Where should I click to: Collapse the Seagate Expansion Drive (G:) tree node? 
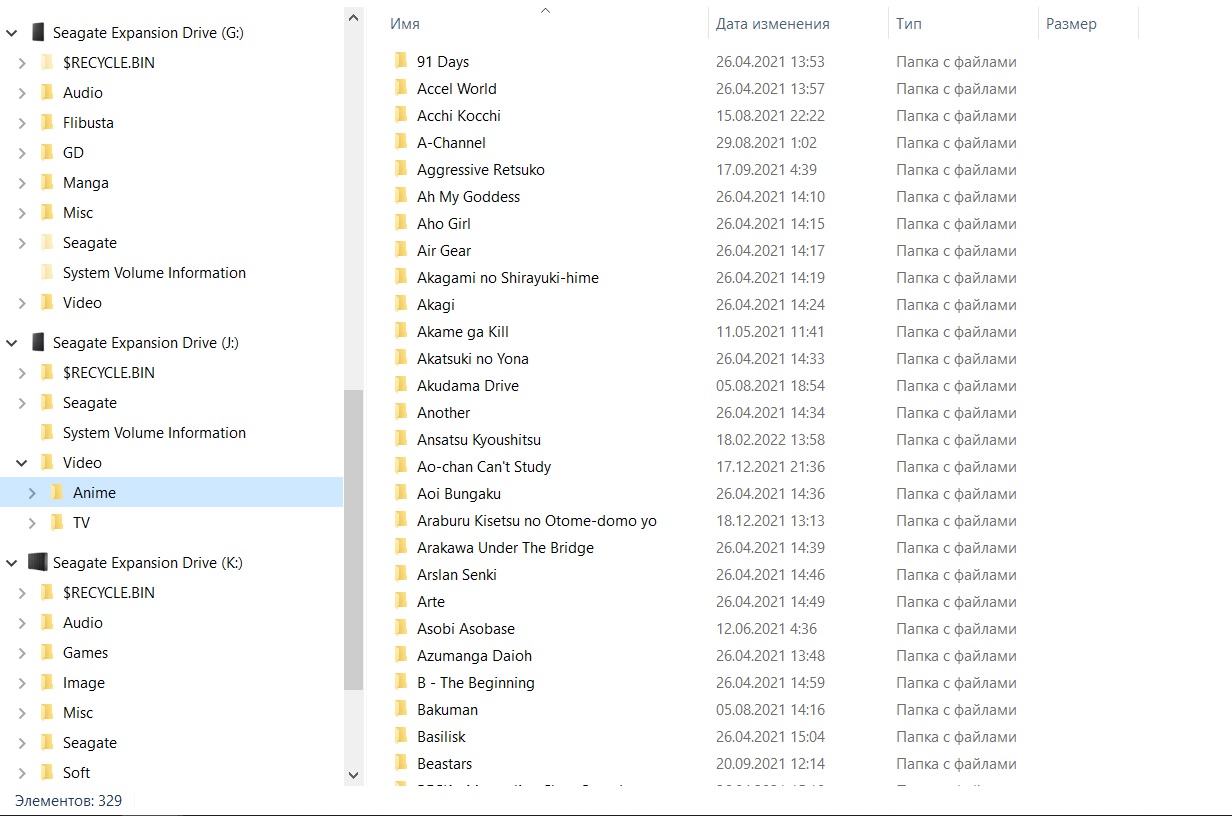click(12, 33)
